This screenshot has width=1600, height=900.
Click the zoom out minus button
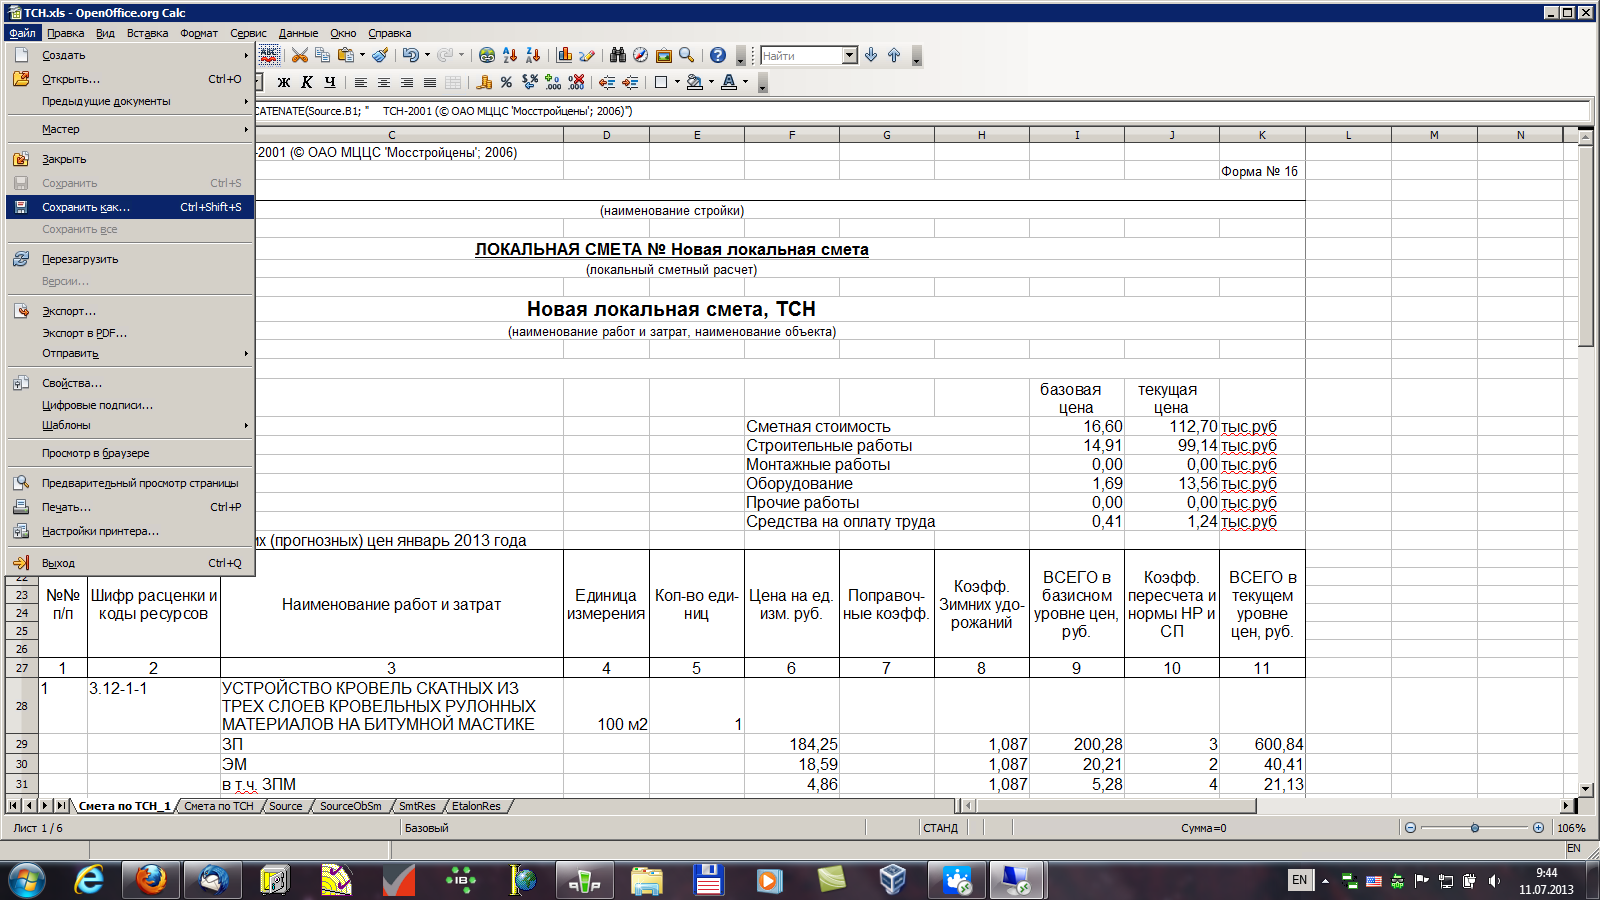click(x=1410, y=828)
